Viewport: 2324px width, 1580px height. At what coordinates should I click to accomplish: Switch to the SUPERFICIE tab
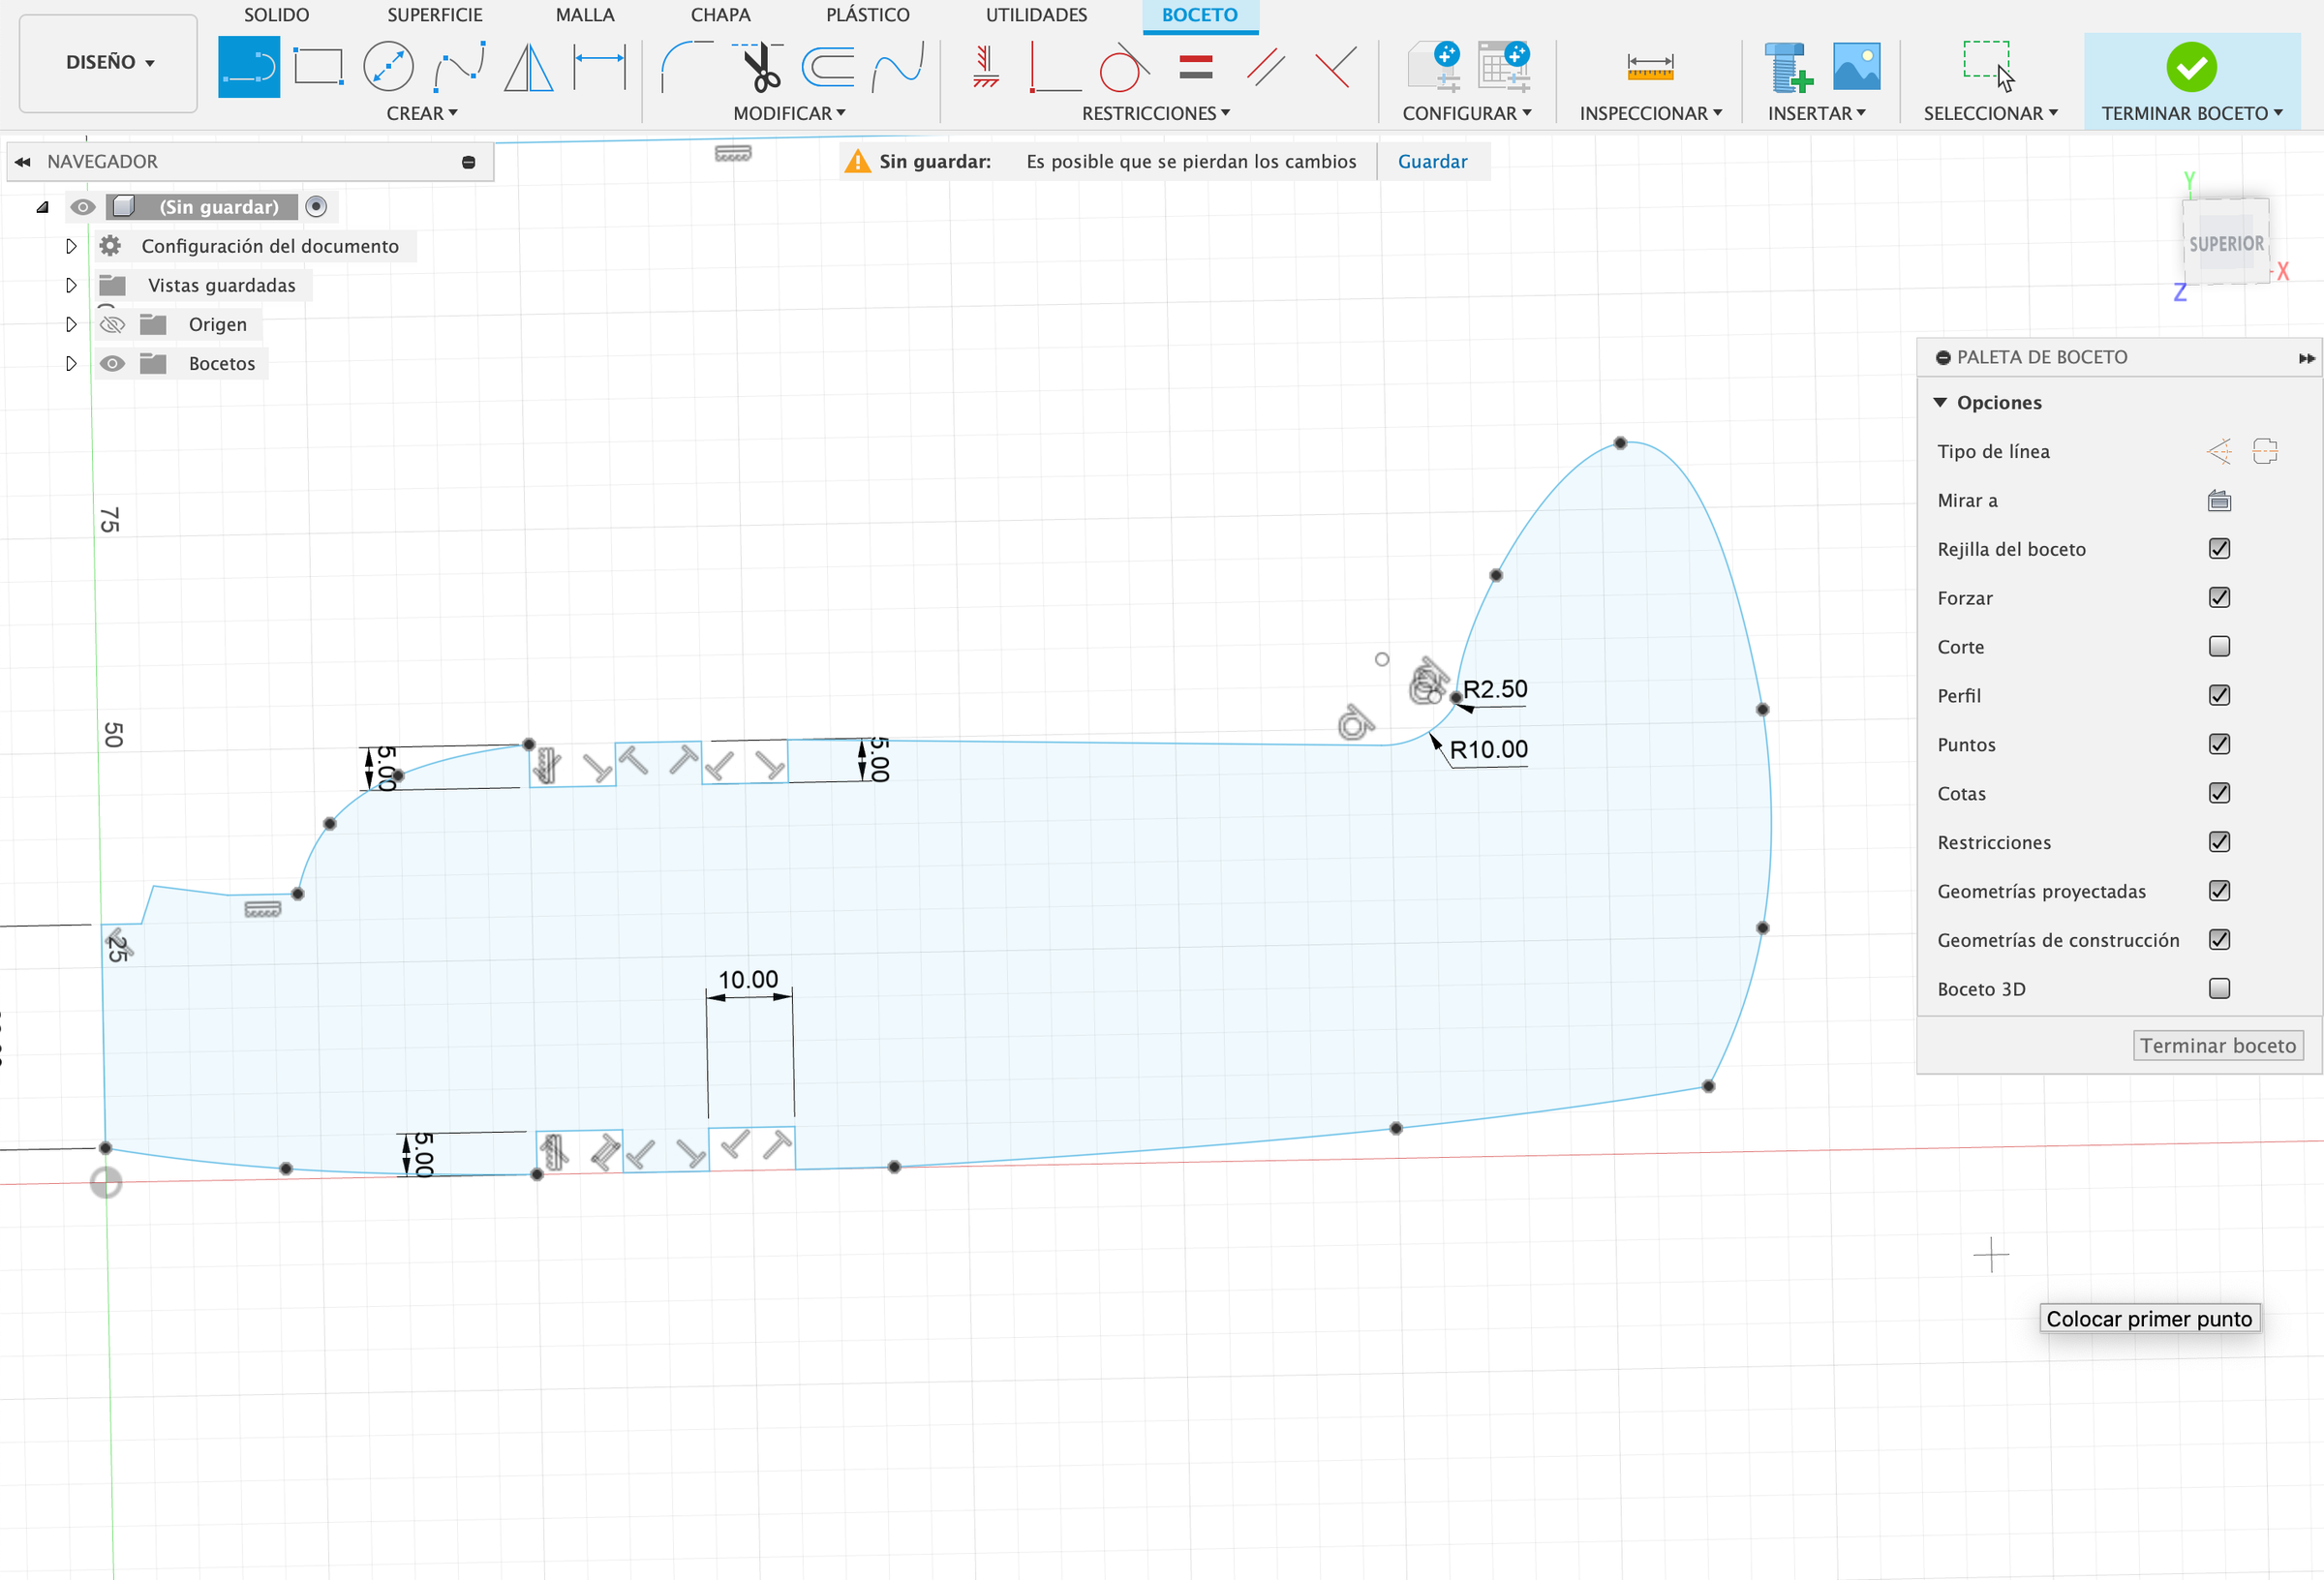(434, 15)
